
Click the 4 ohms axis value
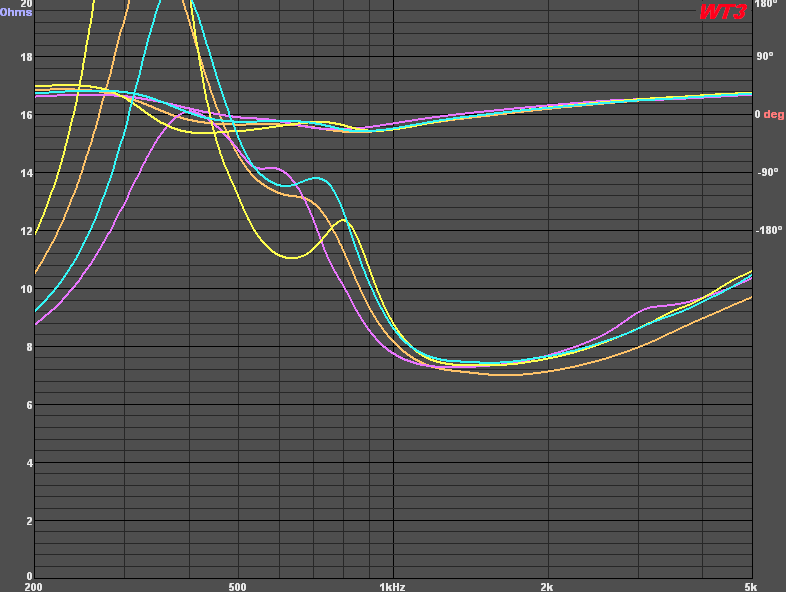(x=29, y=463)
